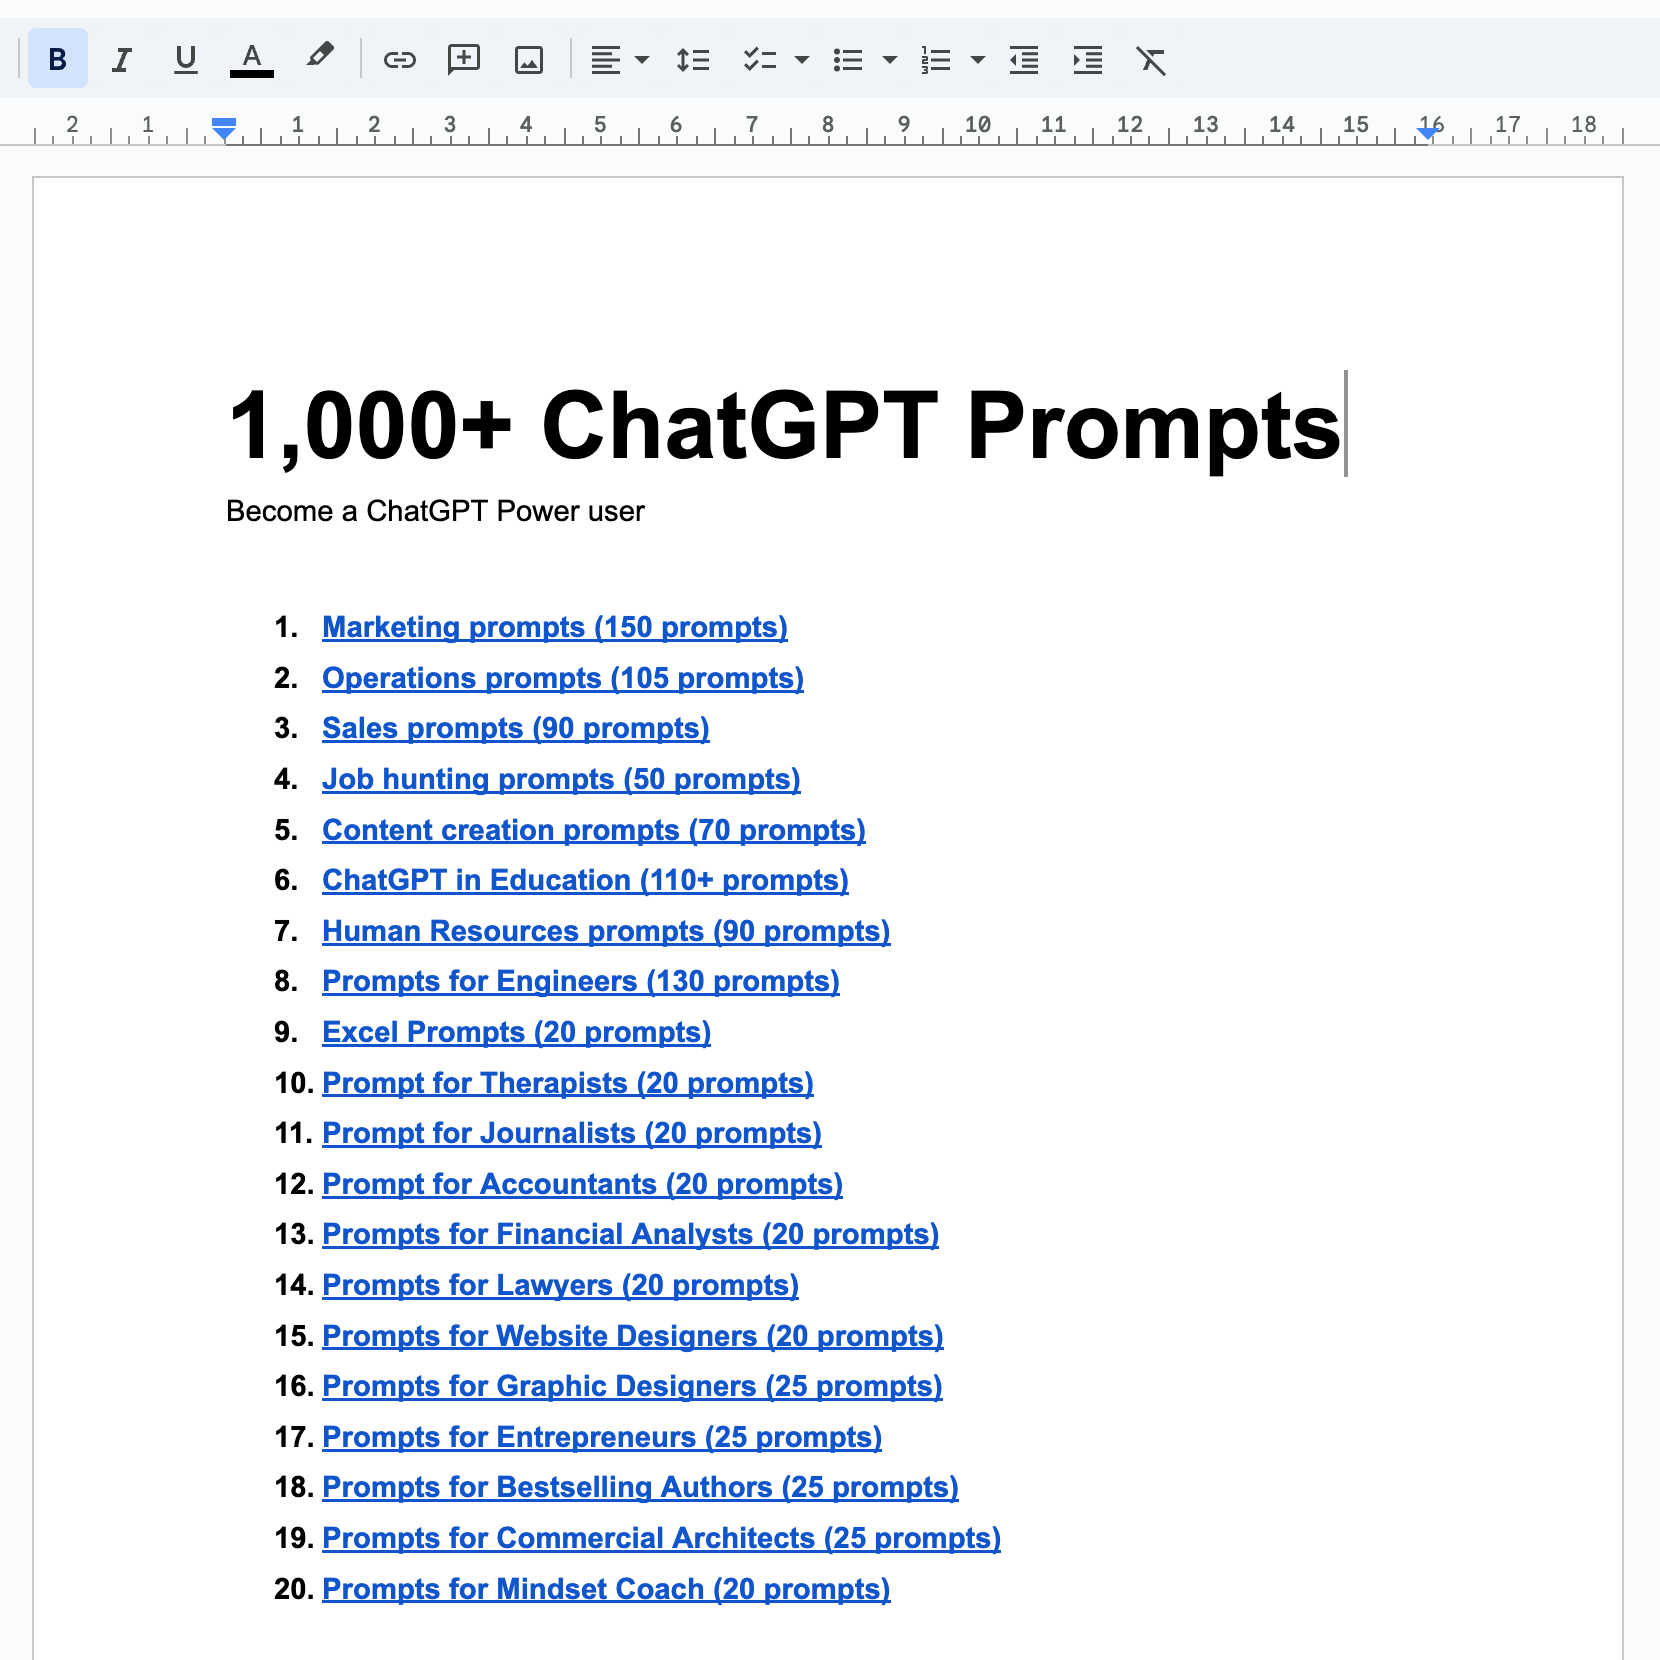Click the decrease indent icon
The height and width of the screenshot is (1660, 1660).
(1024, 60)
